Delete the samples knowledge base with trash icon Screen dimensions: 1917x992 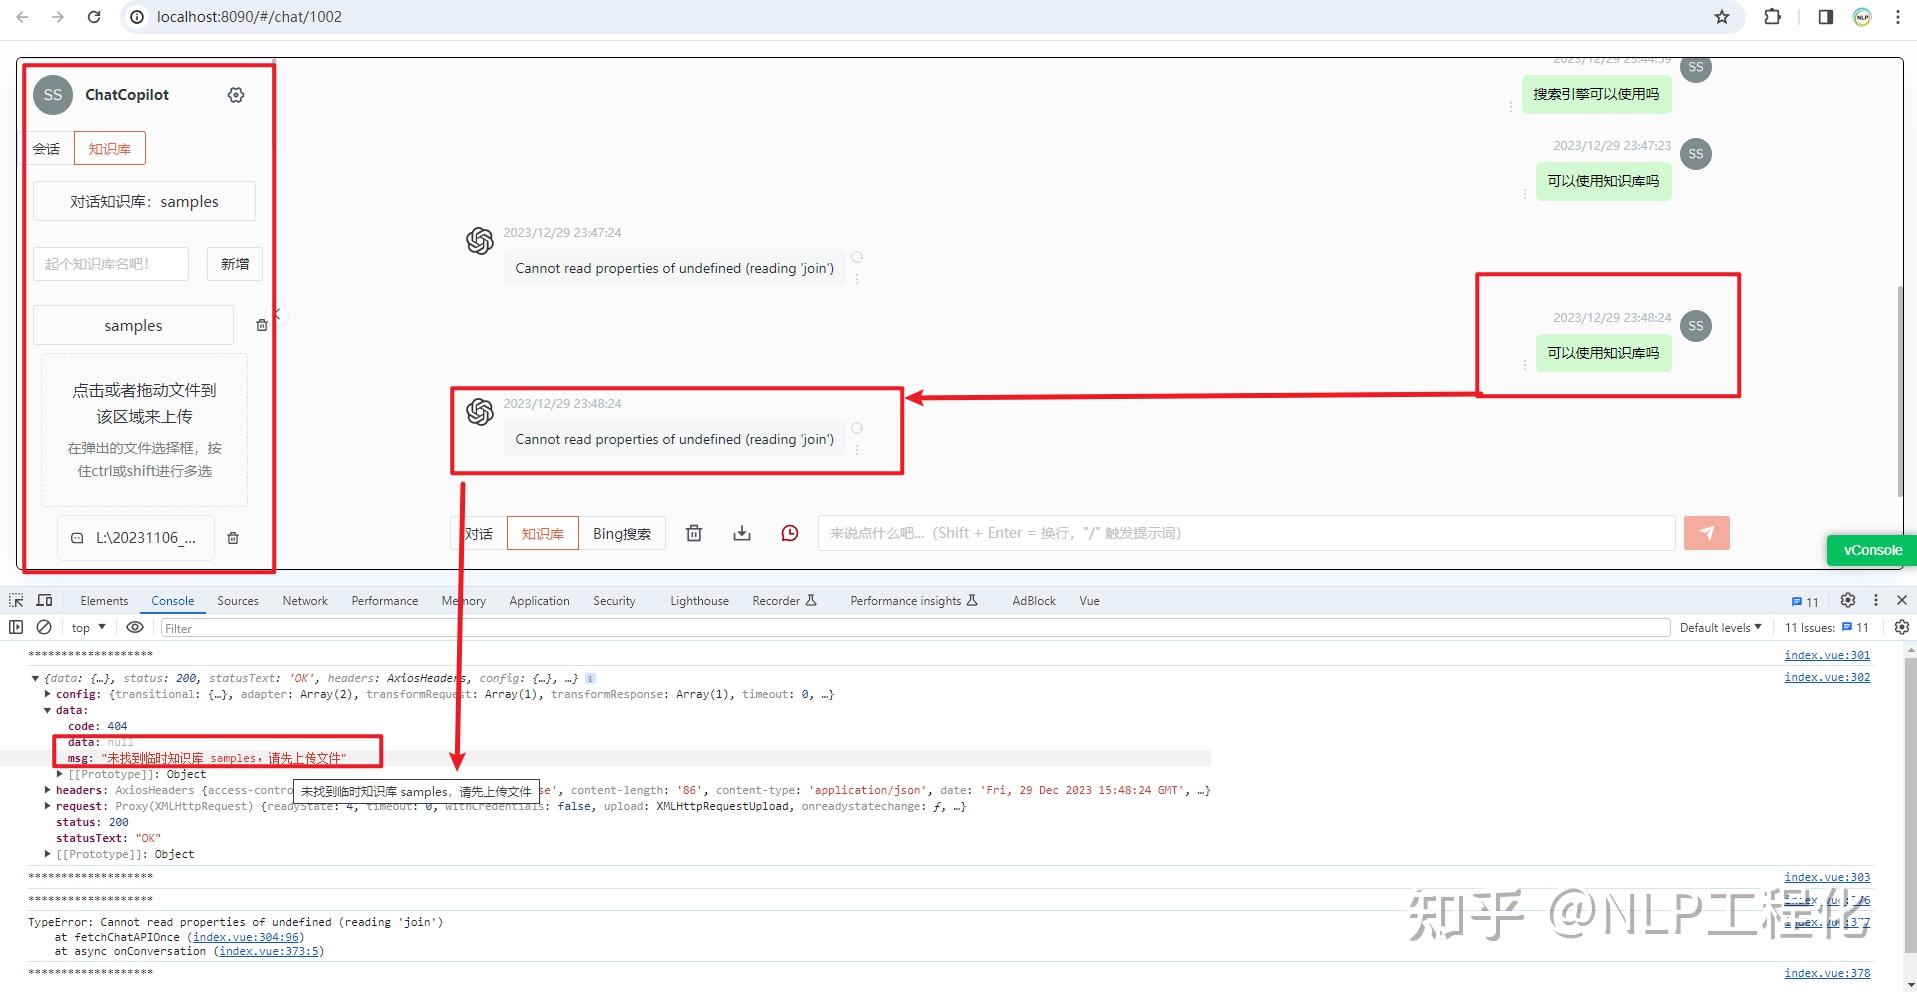262,325
